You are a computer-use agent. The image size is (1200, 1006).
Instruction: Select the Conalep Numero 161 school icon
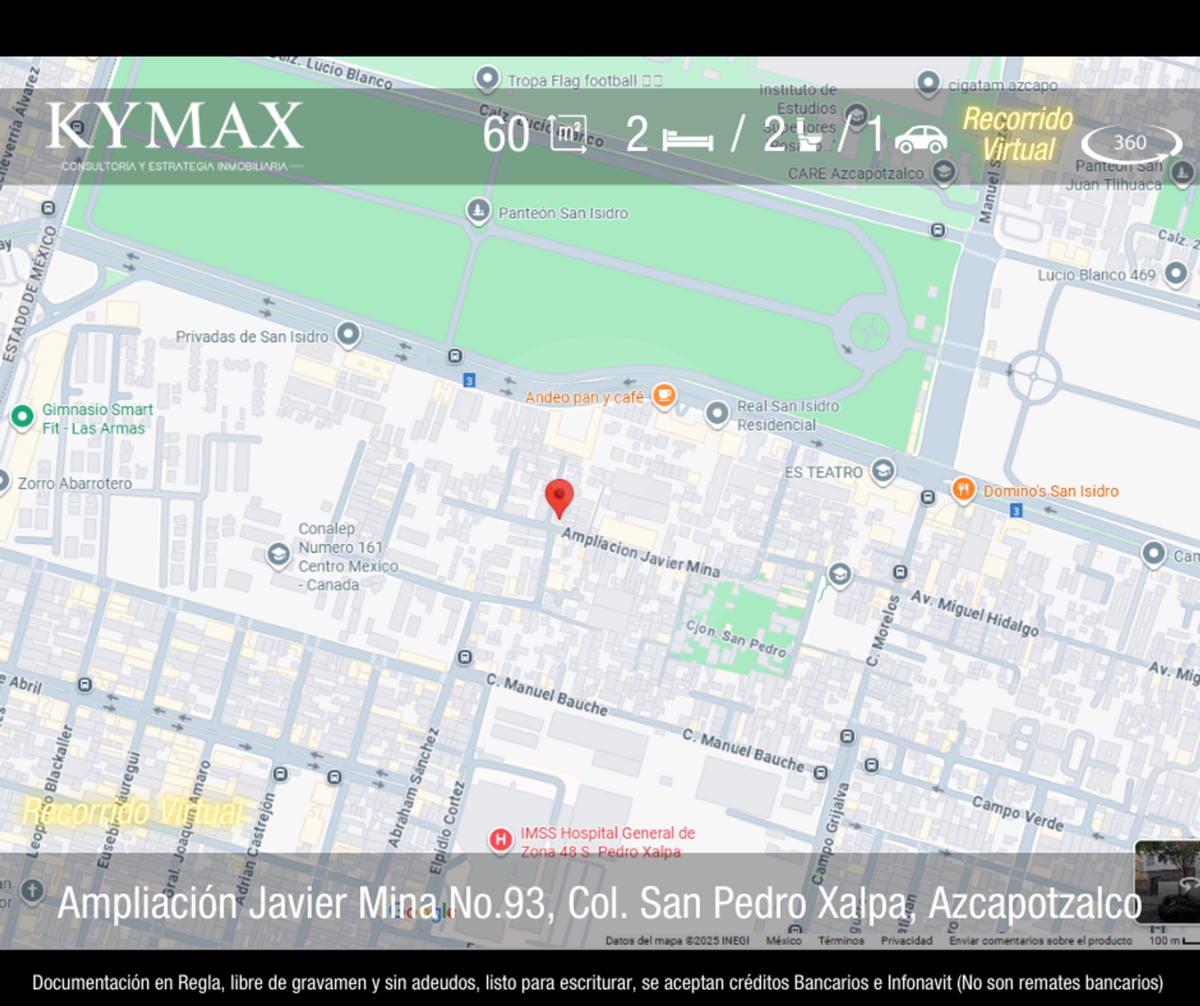[x=279, y=555]
